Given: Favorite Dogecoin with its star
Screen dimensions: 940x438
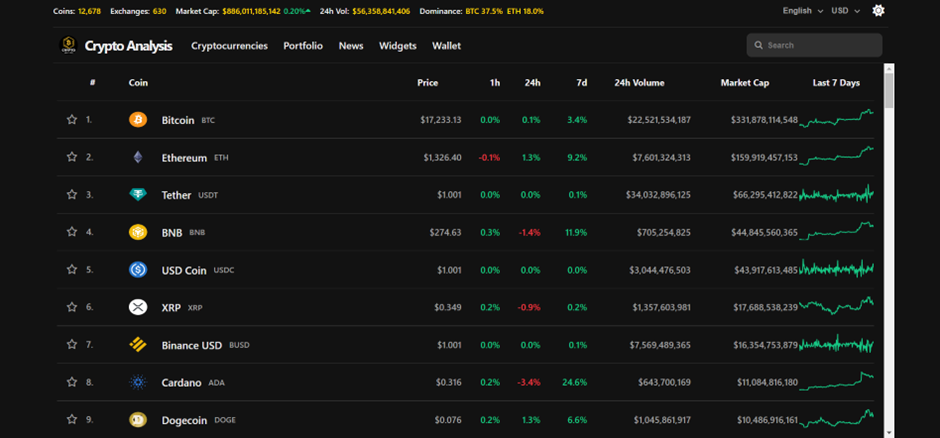Looking at the screenshot, I should [72, 419].
